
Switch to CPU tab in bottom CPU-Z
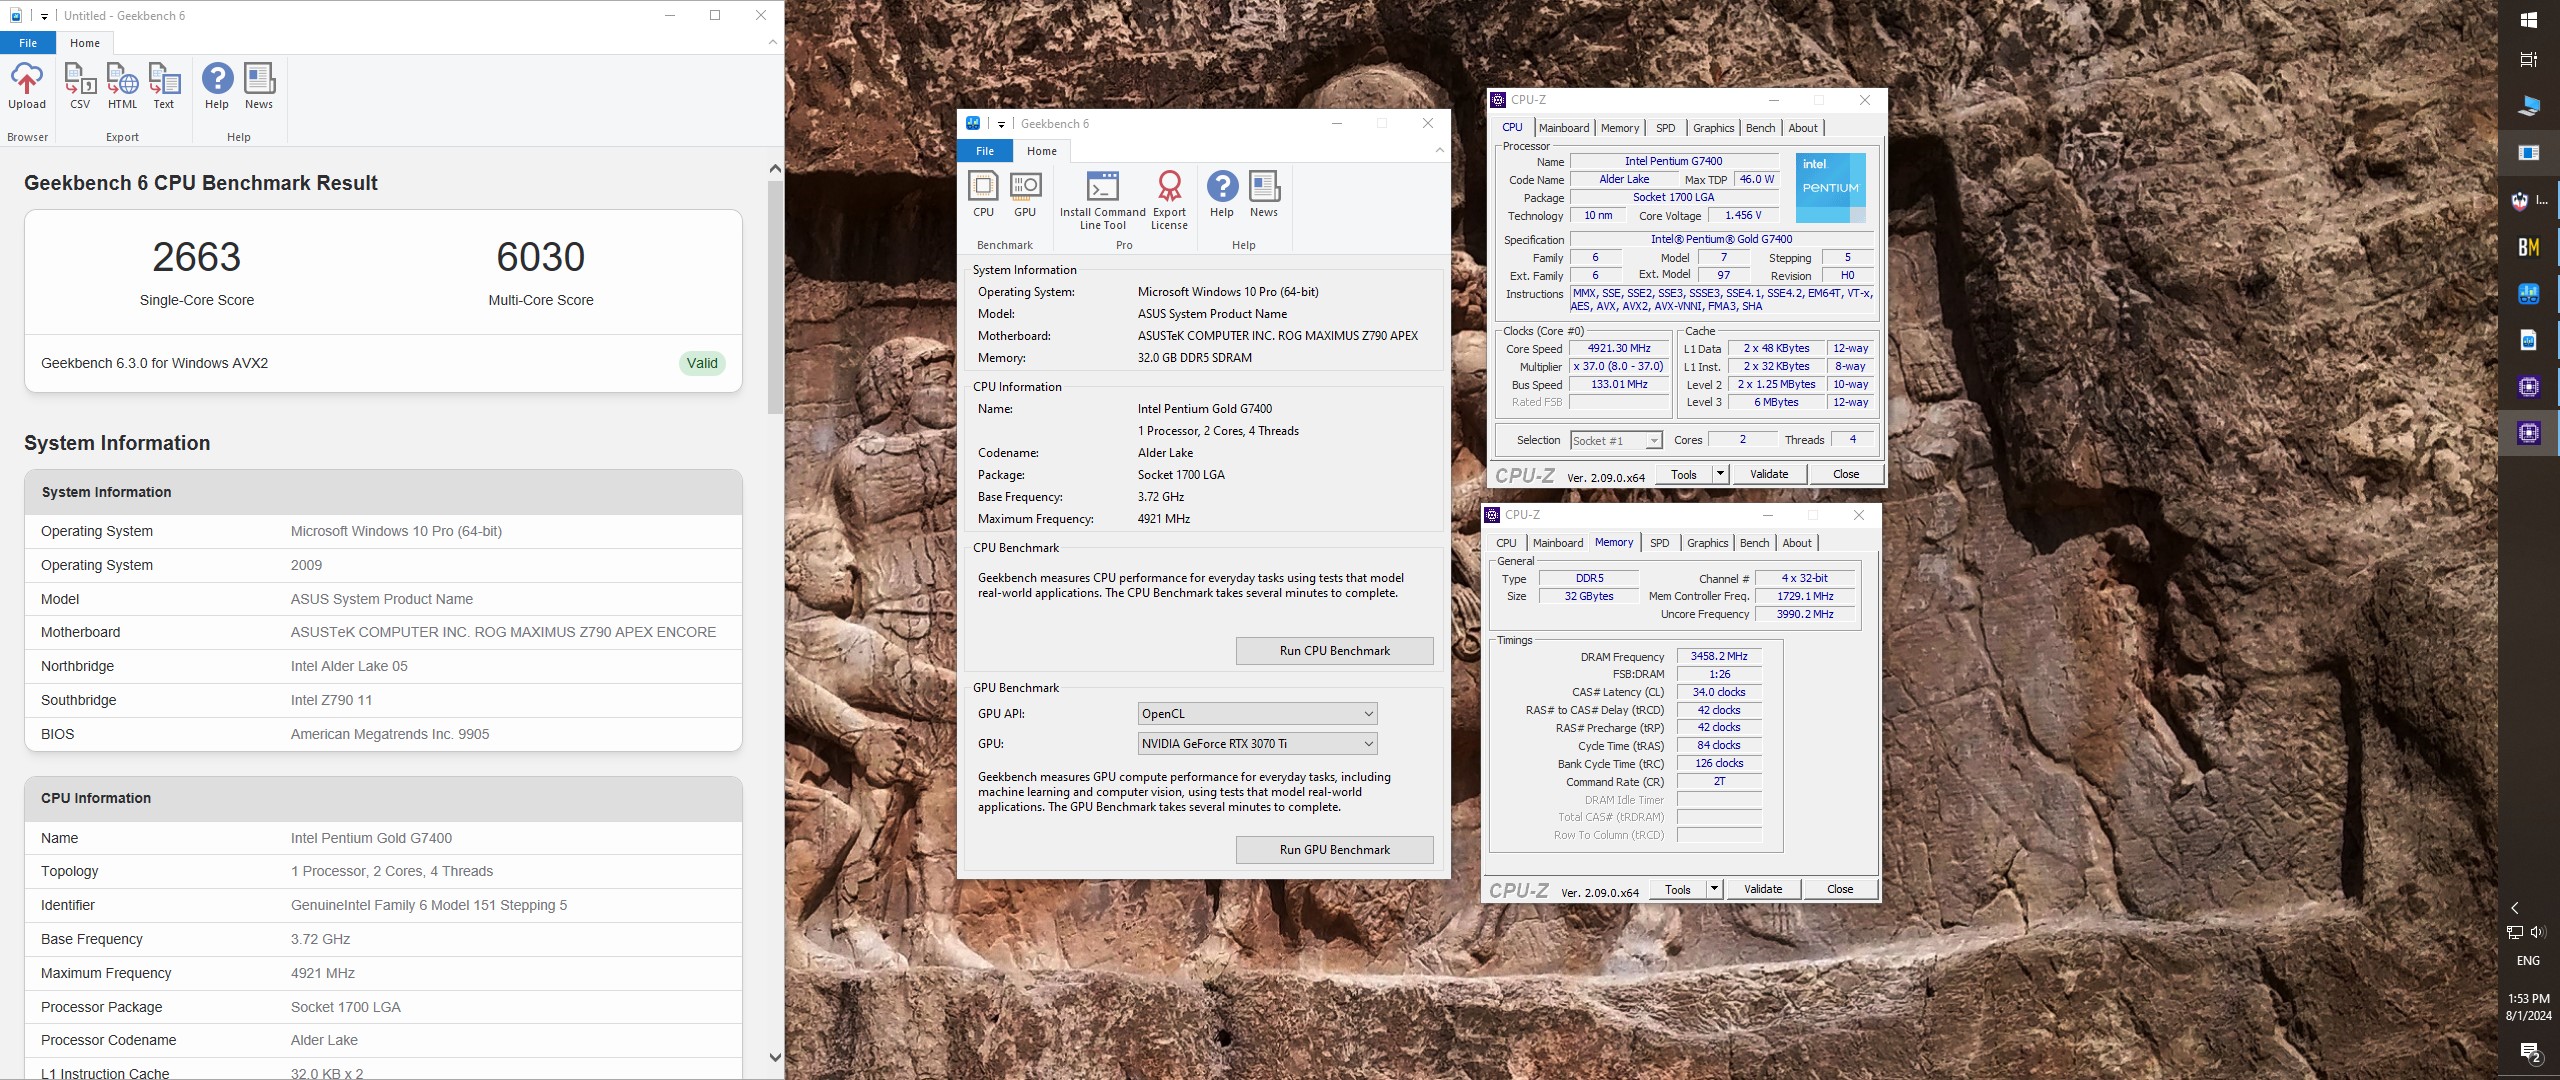pyautogui.click(x=1506, y=543)
